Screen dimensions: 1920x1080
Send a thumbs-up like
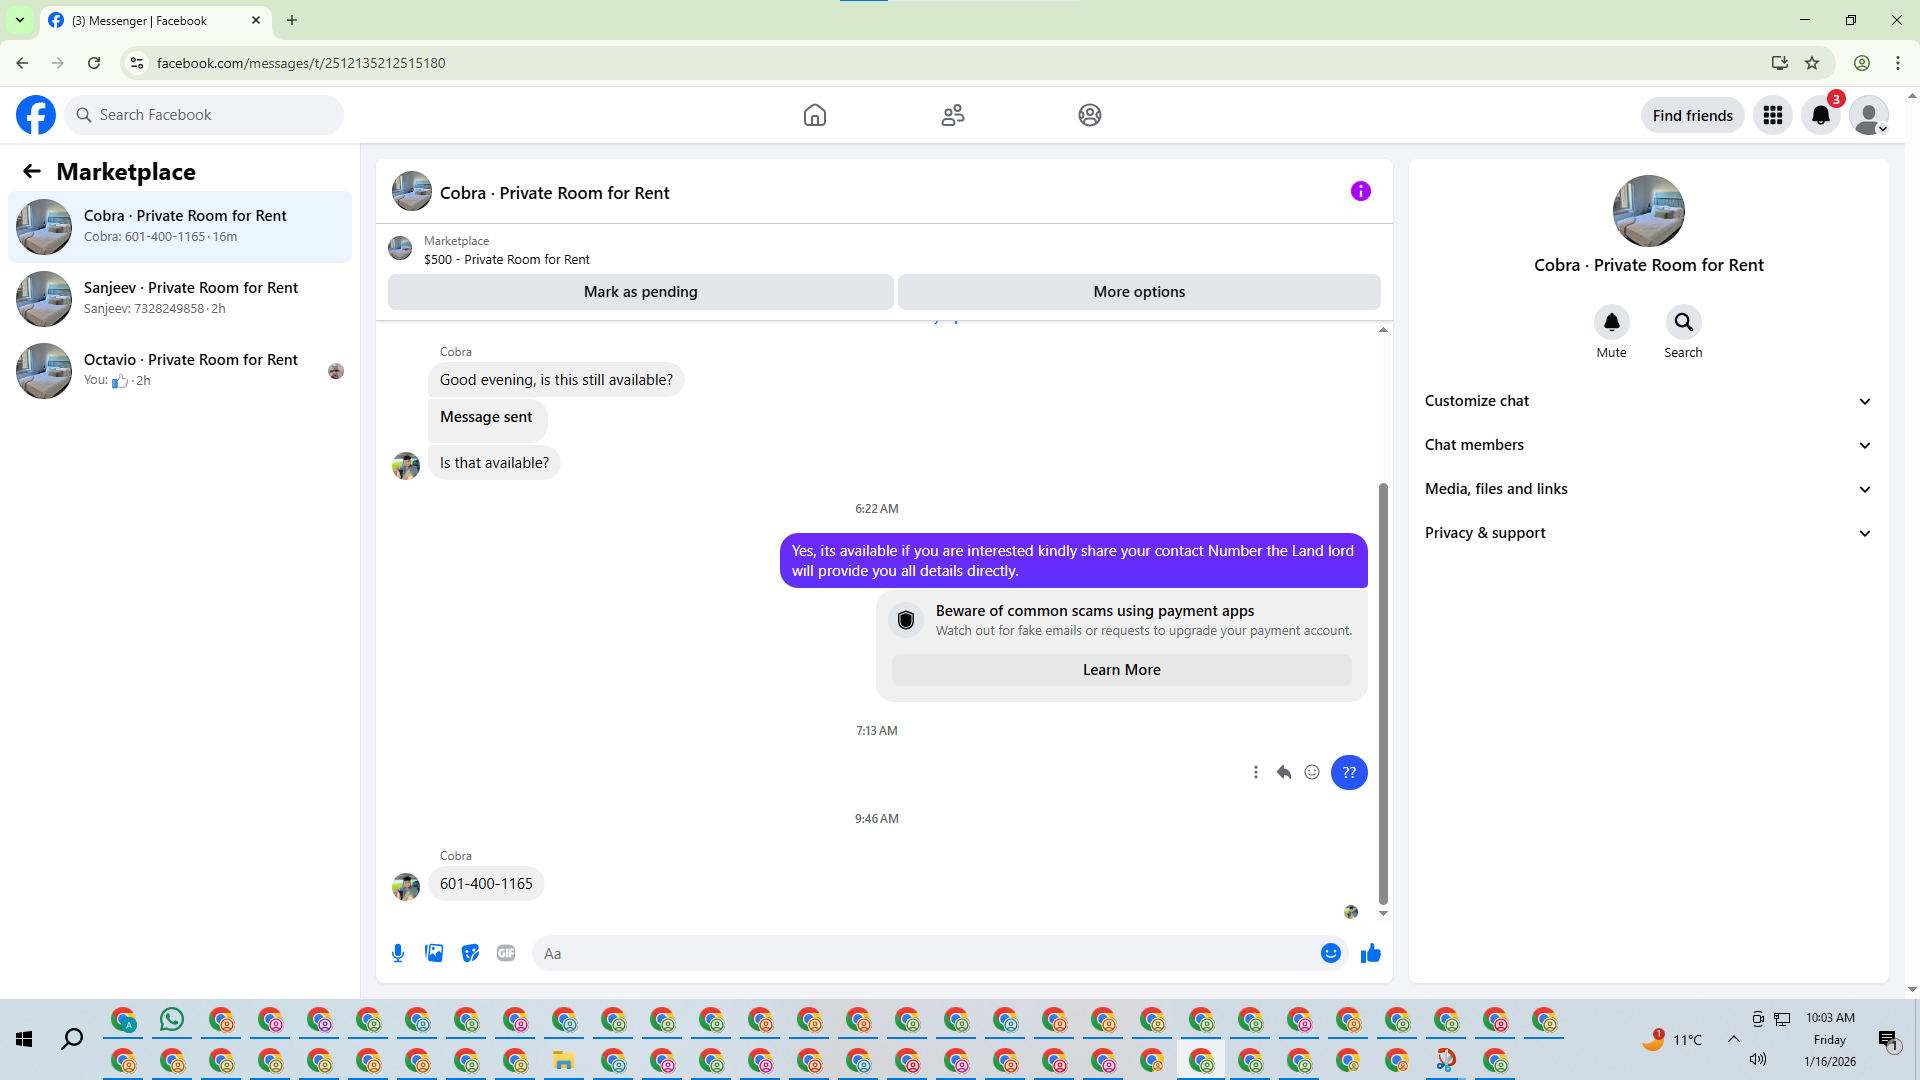pos(1370,953)
